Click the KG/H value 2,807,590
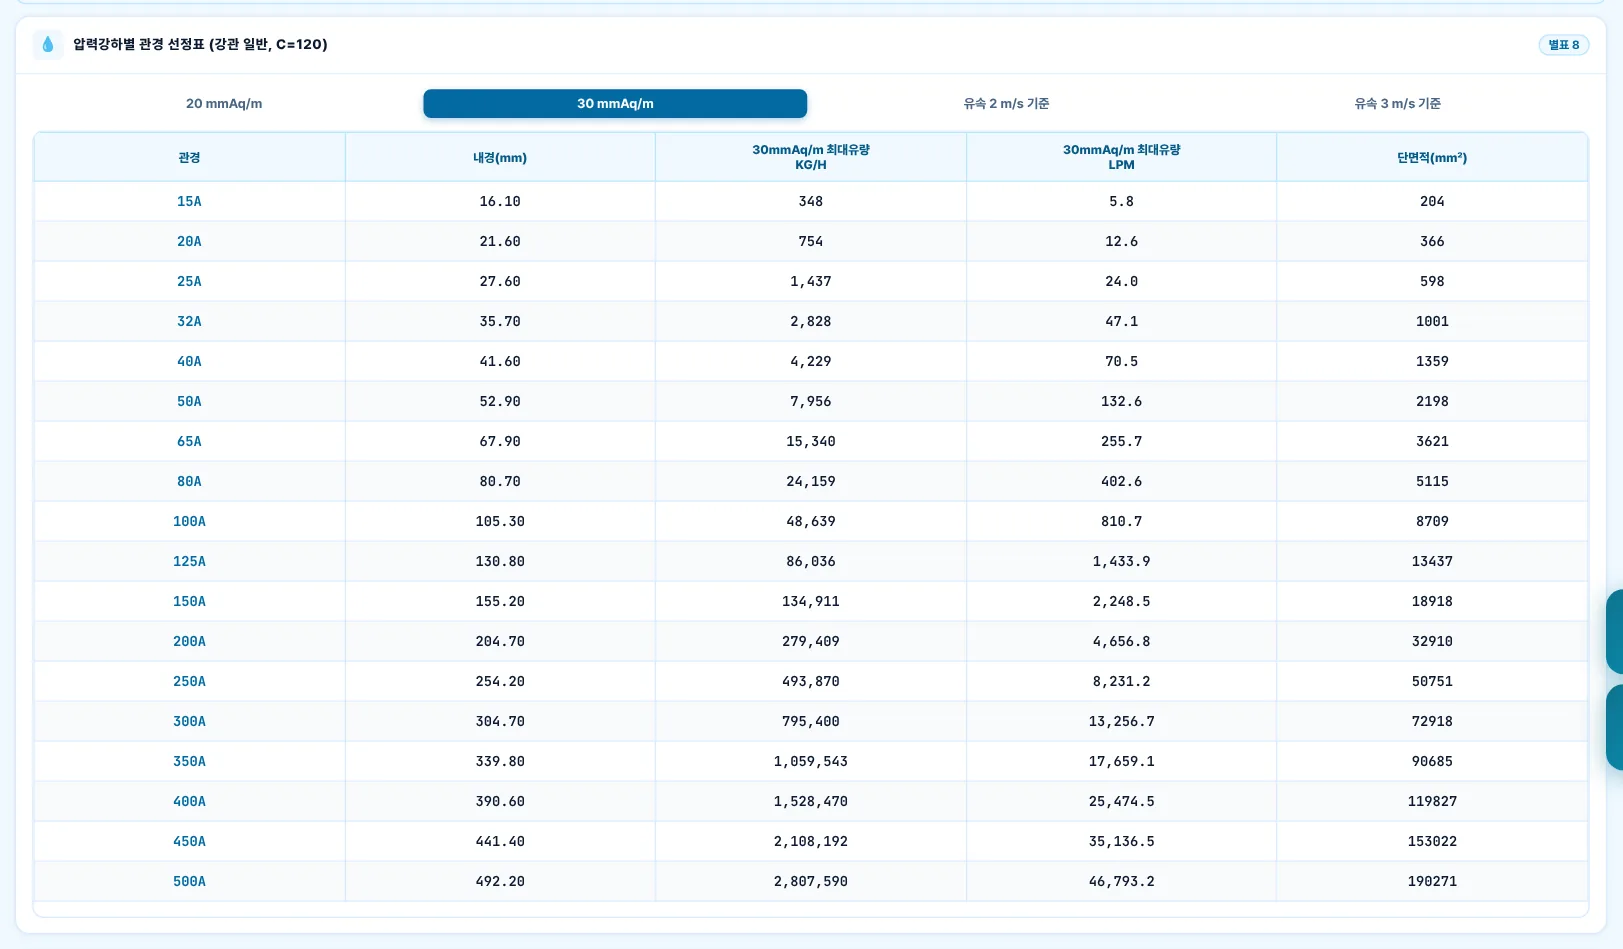The height and width of the screenshot is (949, 1623). coord(811,881)
